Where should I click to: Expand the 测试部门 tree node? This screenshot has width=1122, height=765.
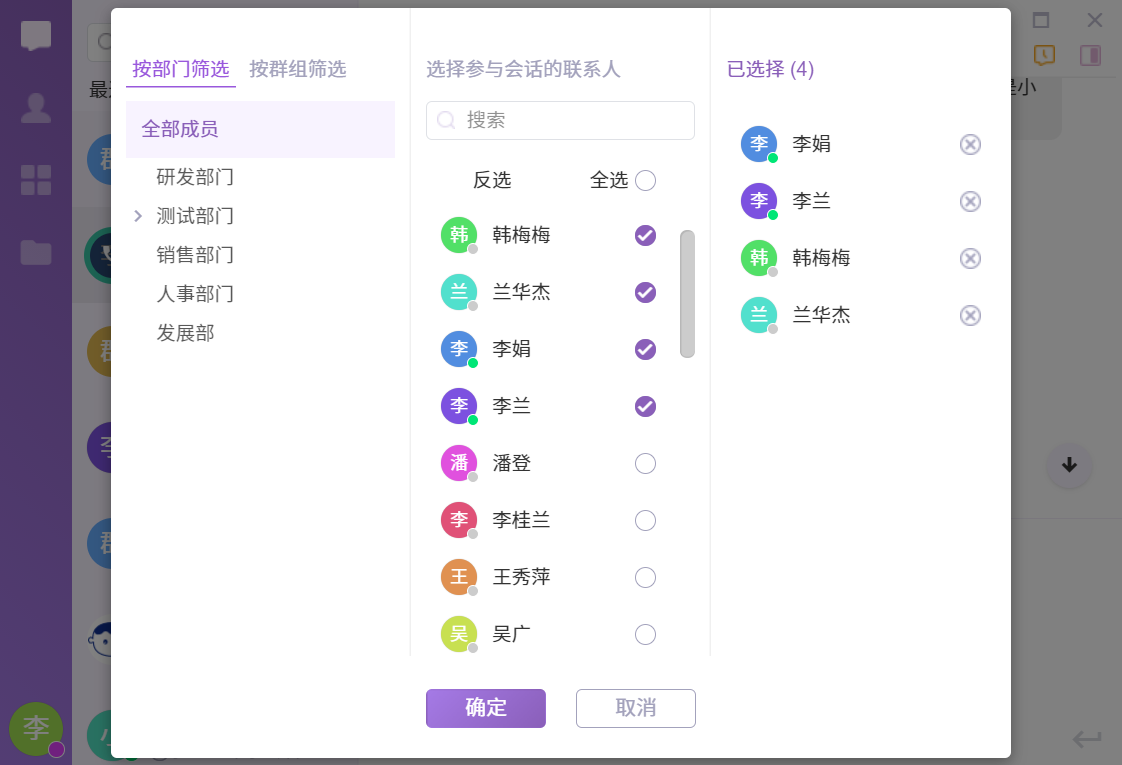[x=138, y=216]
